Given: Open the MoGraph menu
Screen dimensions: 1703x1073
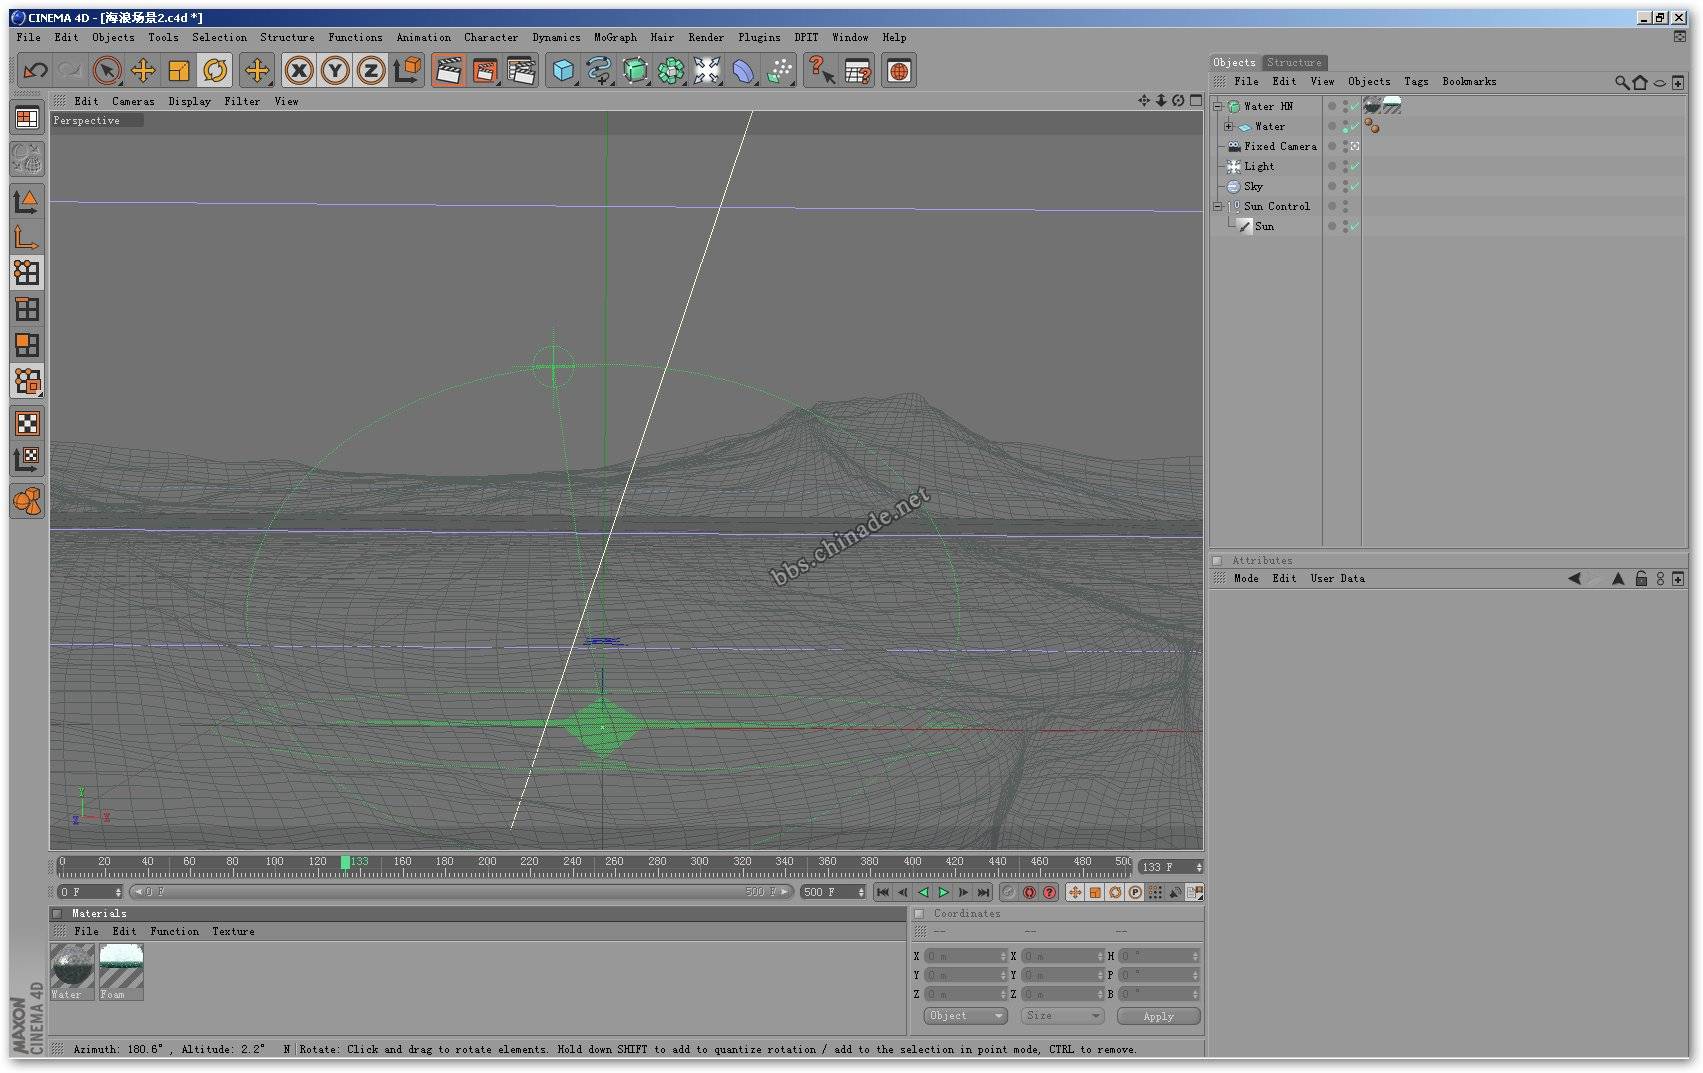Looking at the screenshot, I should pyautogui.click(x=615, y=38).
